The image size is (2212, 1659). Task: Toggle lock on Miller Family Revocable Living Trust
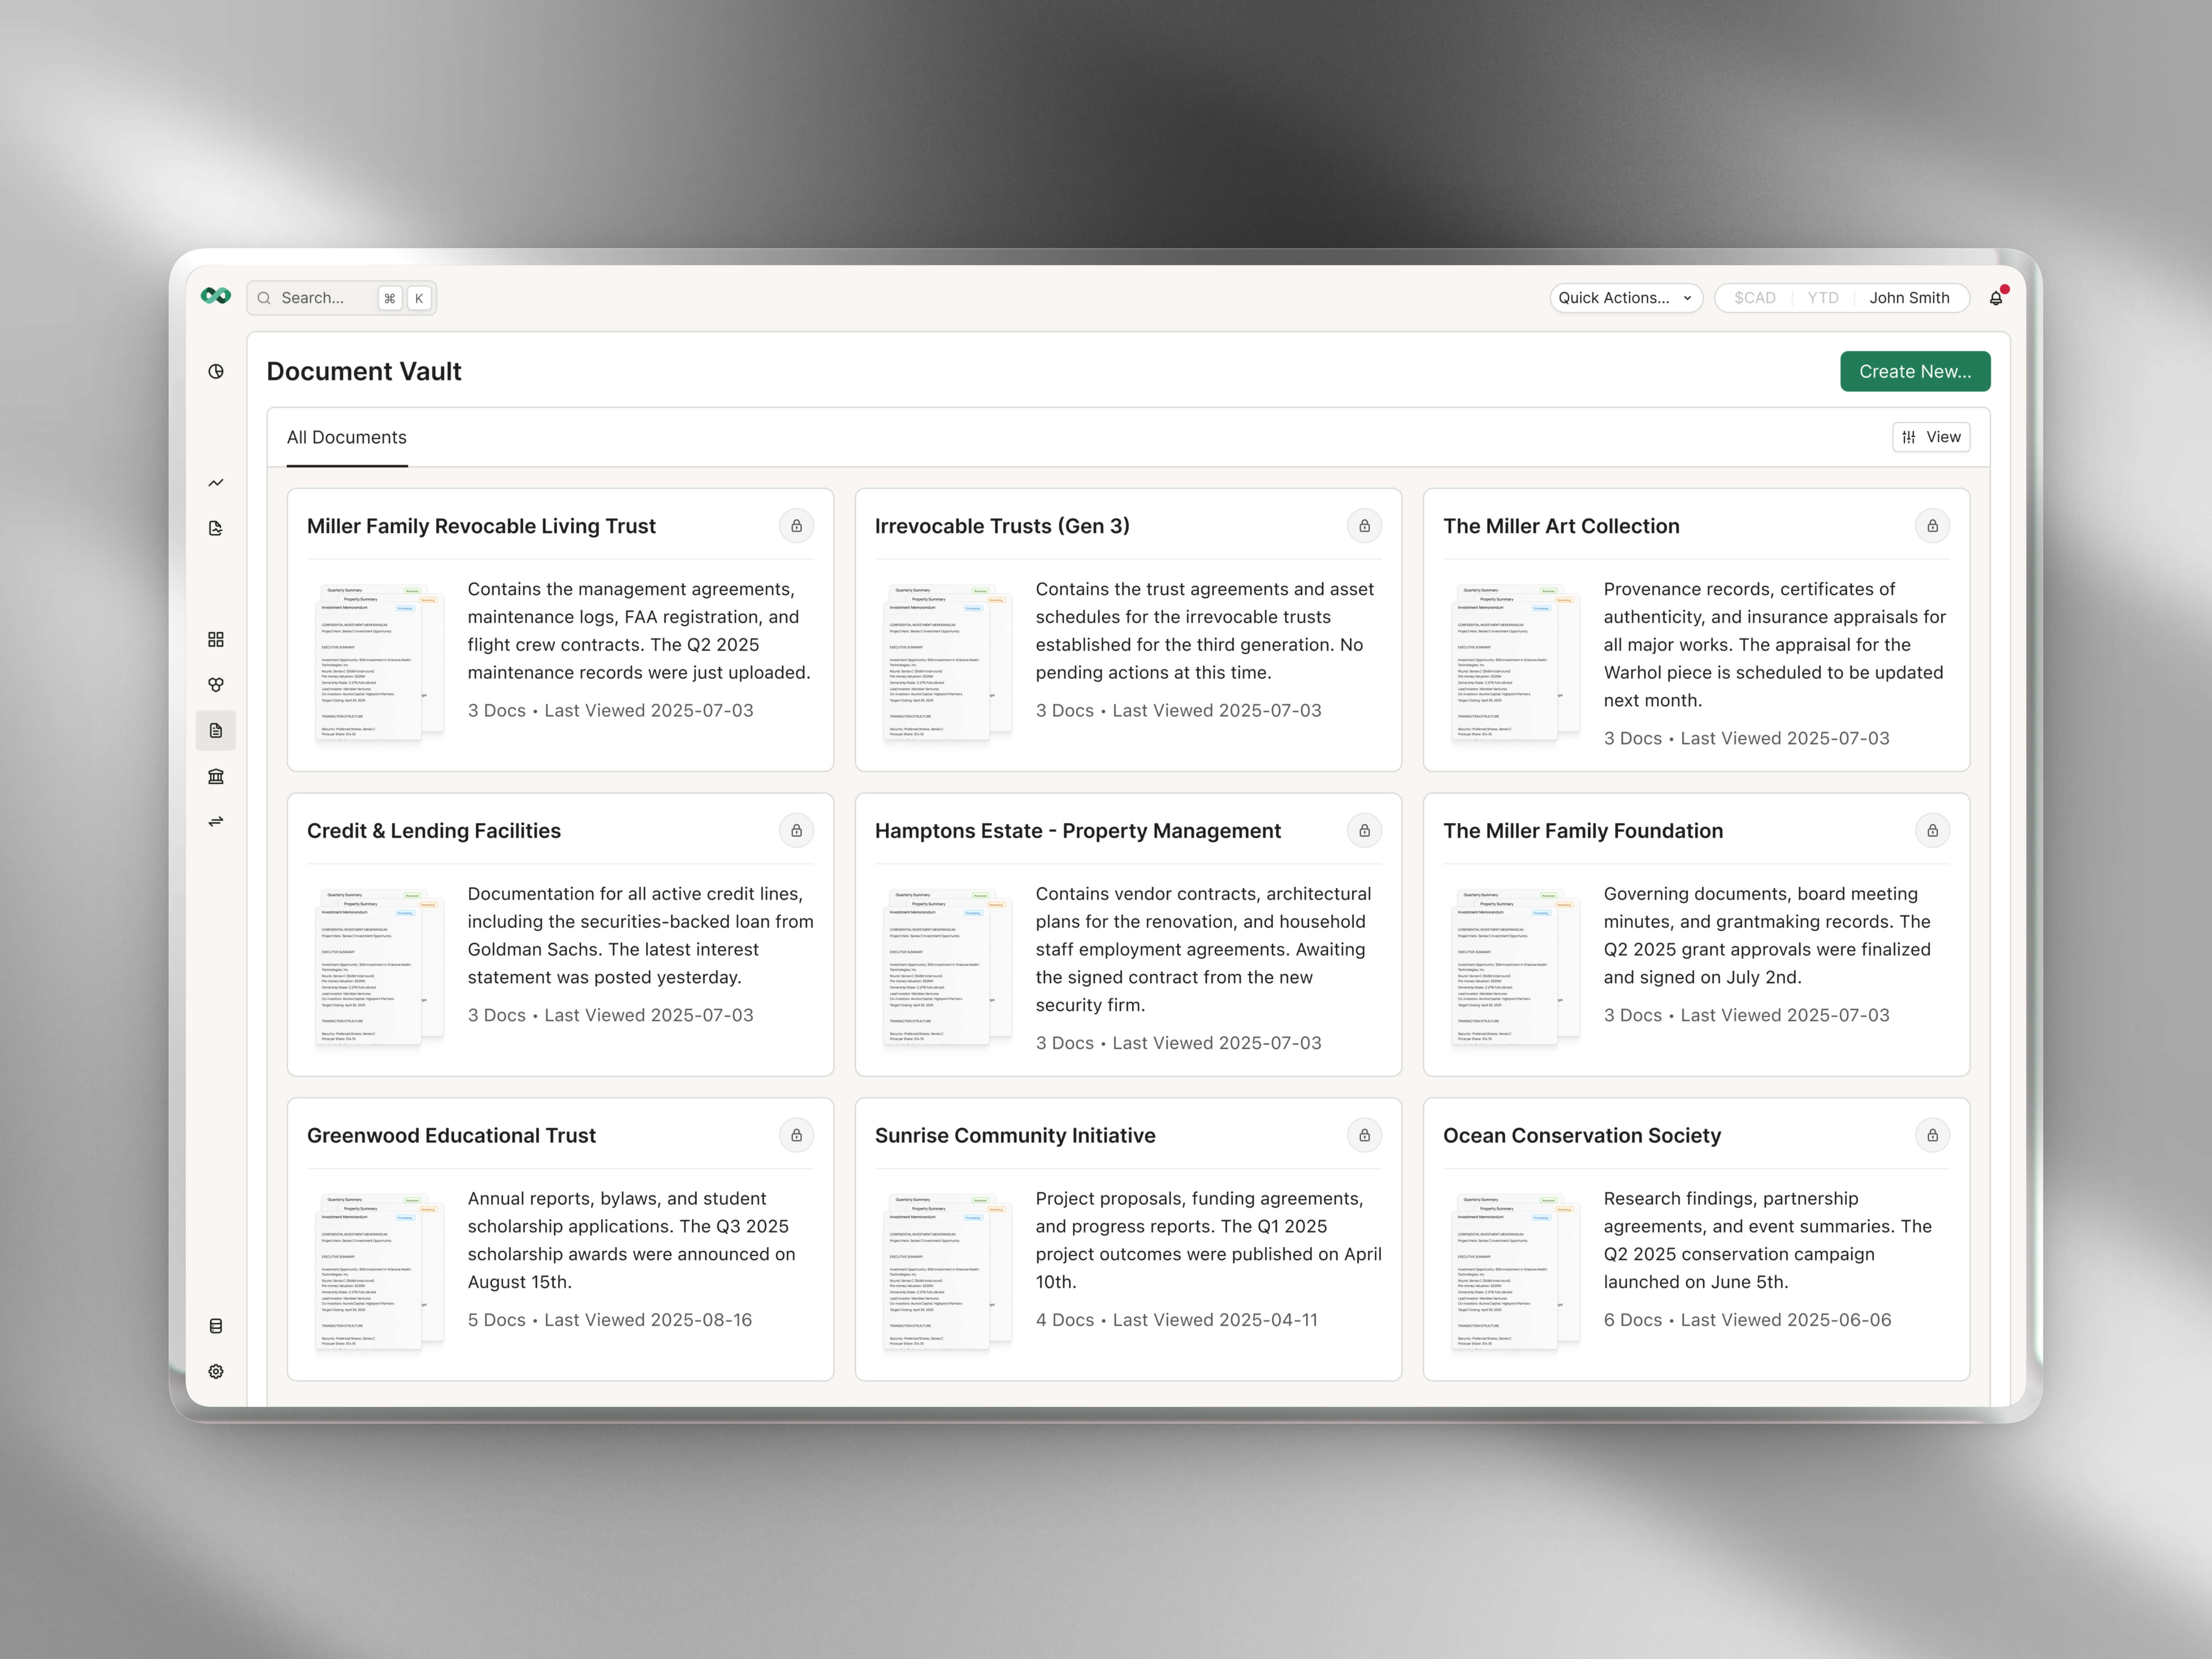(x=796, y=526)
